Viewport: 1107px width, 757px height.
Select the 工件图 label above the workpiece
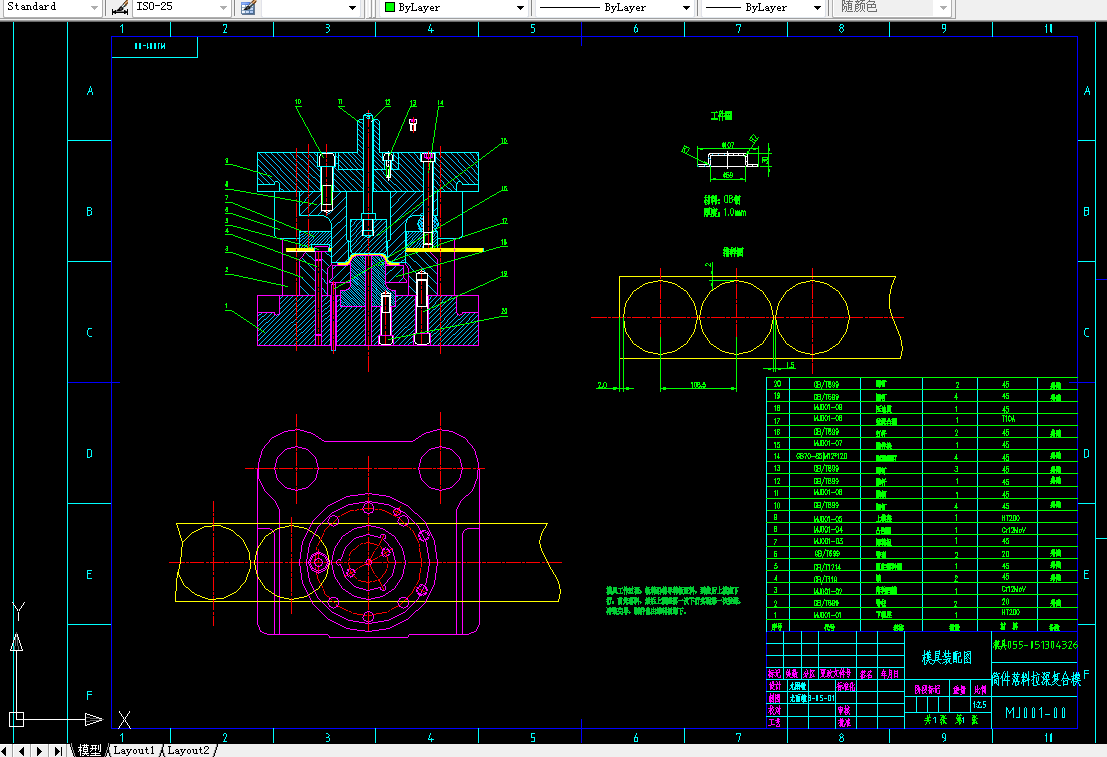[721, 115]
